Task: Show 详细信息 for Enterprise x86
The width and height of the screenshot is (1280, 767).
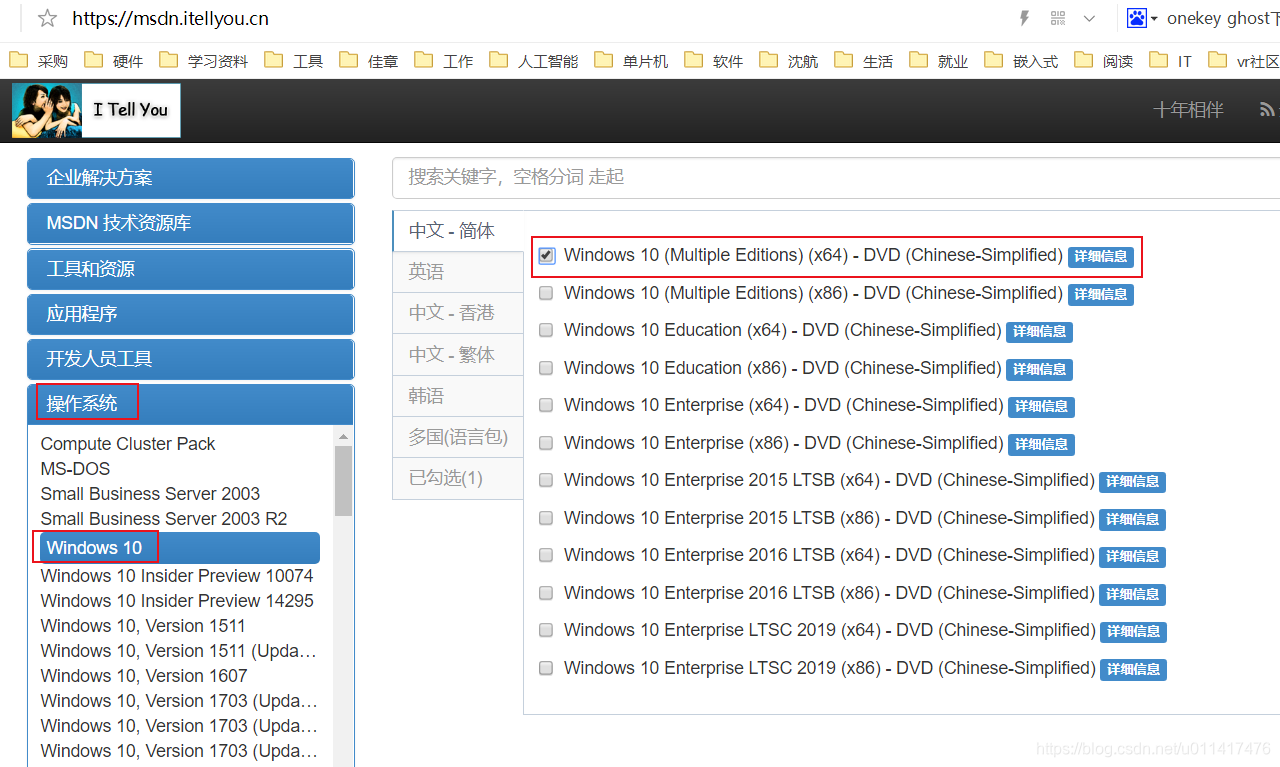Action: click(x=1041, y=444)
